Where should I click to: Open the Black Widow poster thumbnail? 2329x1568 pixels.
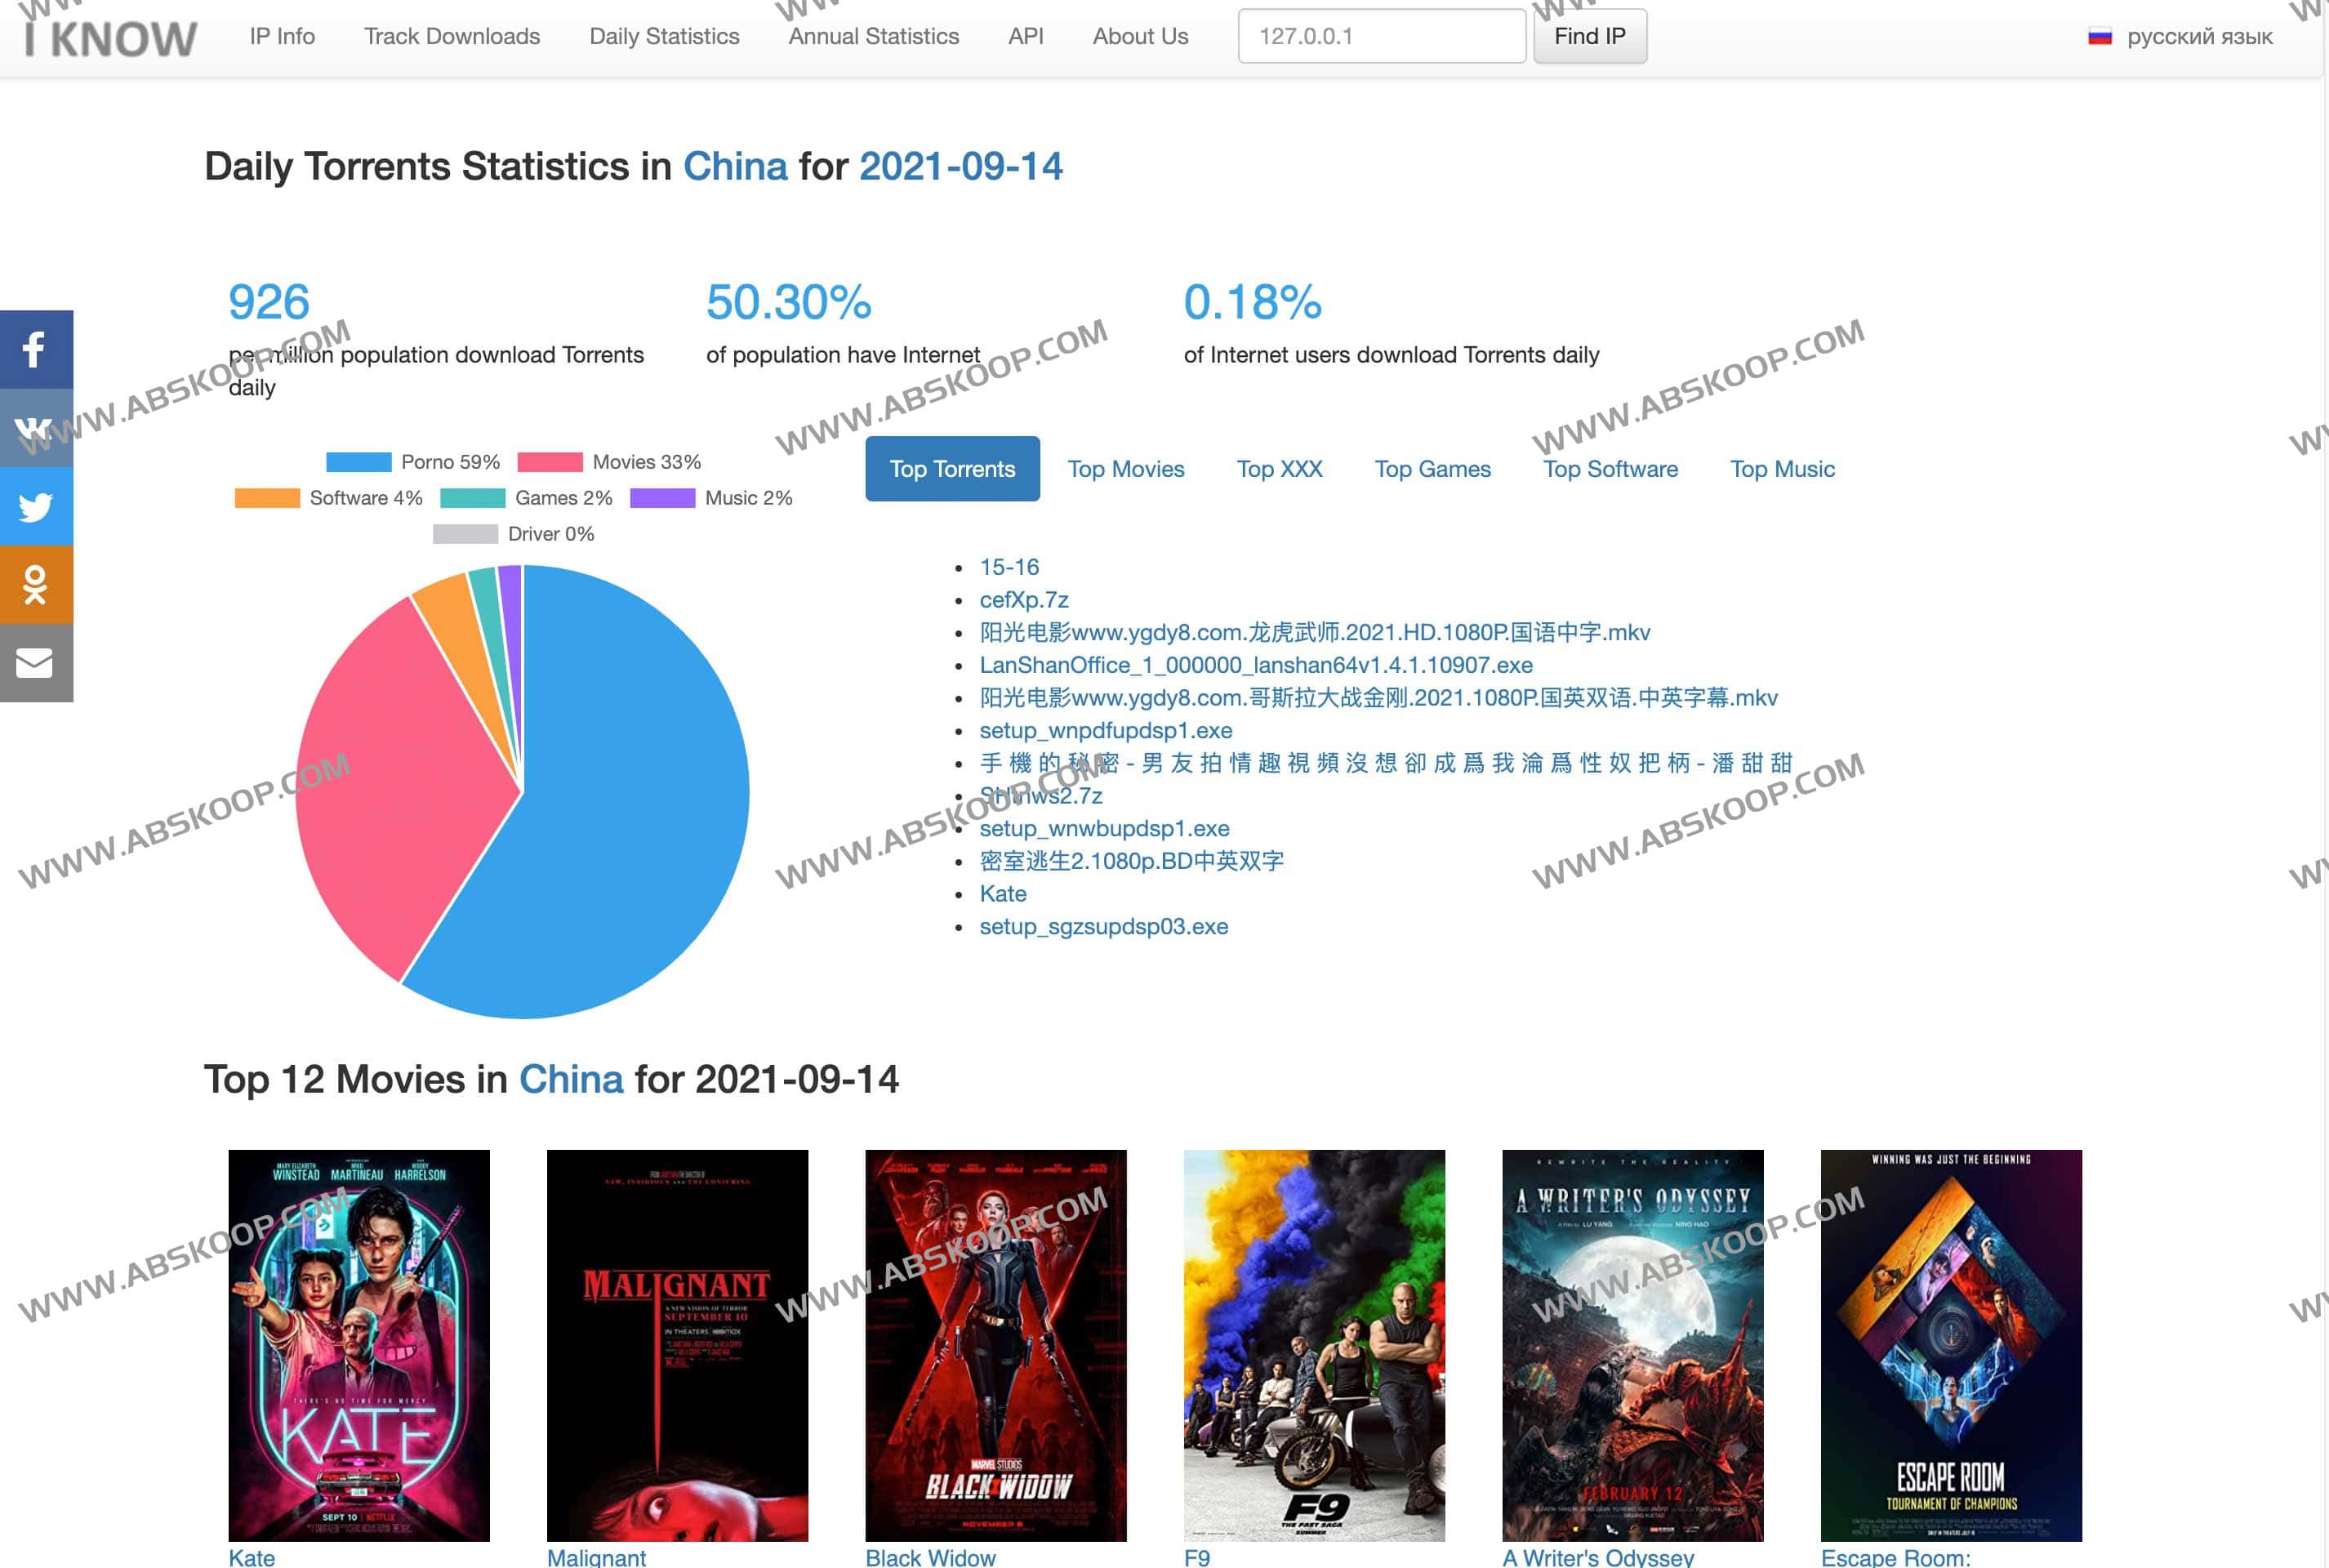coord(995,1345)
